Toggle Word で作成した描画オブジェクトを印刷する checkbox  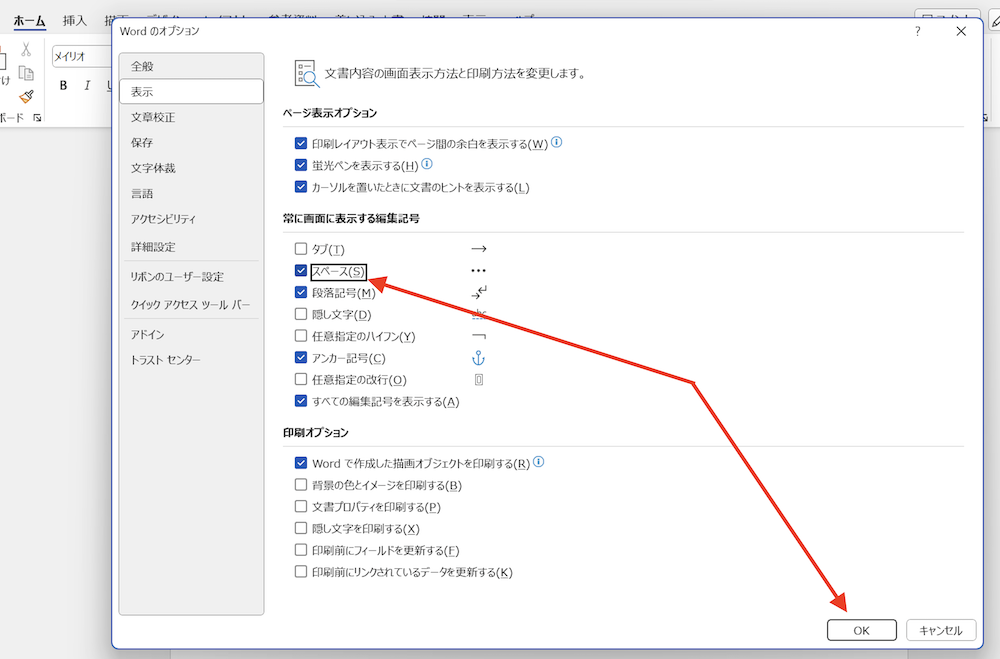point(301,463)
